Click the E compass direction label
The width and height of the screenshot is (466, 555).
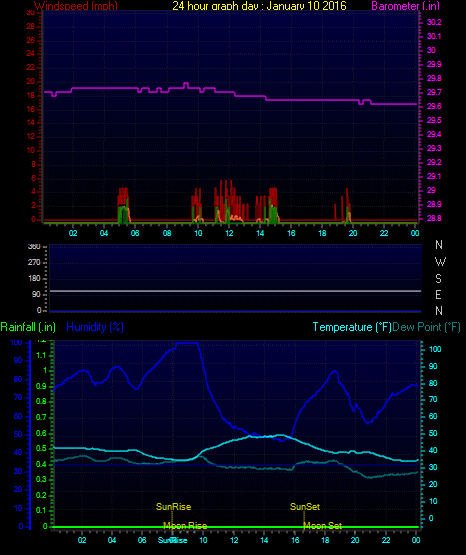pos(438,294)
